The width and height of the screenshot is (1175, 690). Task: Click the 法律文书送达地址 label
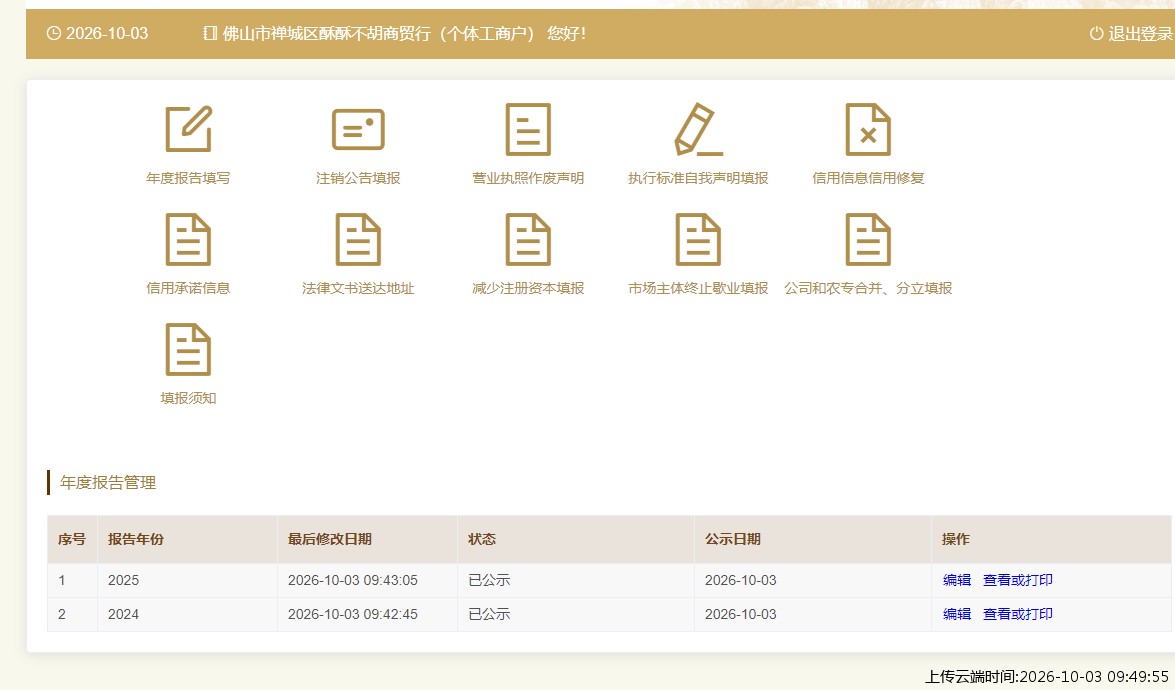[x=358, y=288]
